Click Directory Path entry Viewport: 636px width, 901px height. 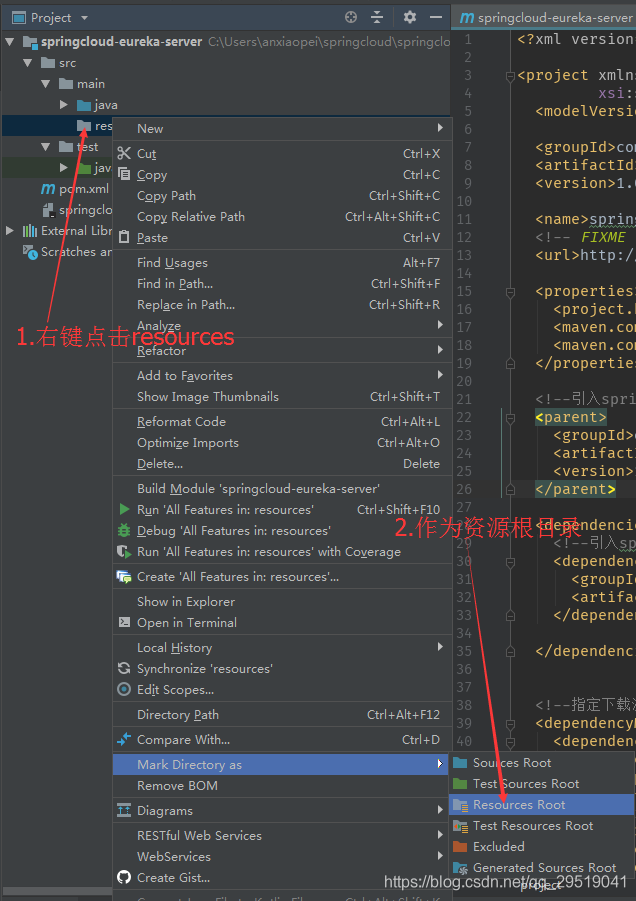click(x=283, y=715)
